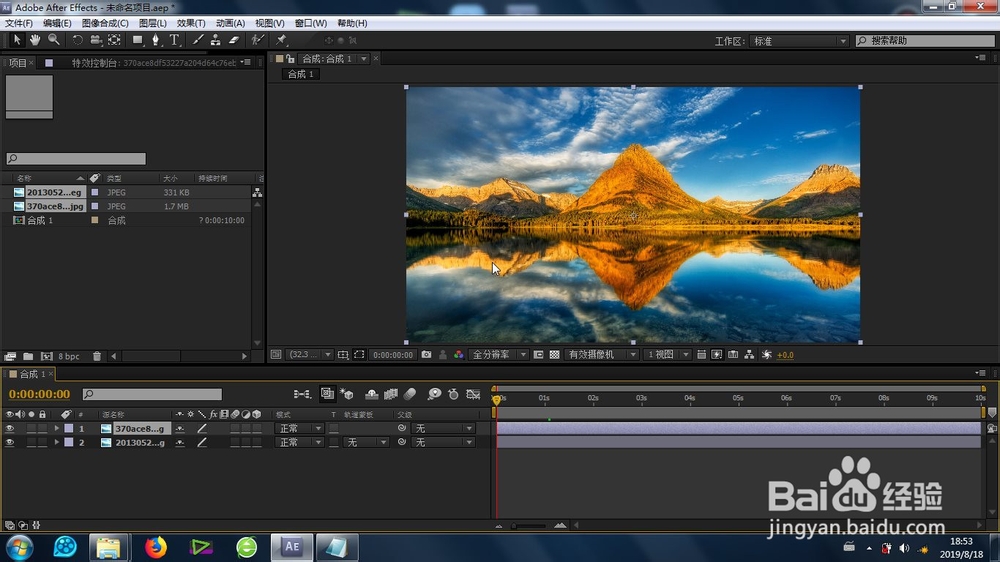
Task: Delete selected project item with trash icon
Action: pyautogui.click(x=97, y=356)
